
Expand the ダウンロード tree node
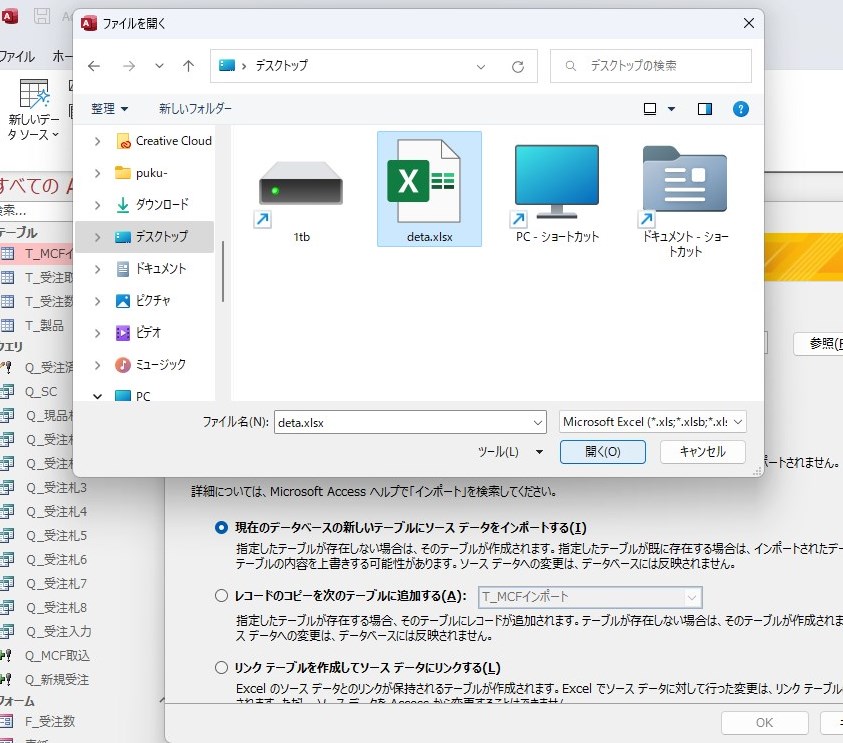[97, 205]
